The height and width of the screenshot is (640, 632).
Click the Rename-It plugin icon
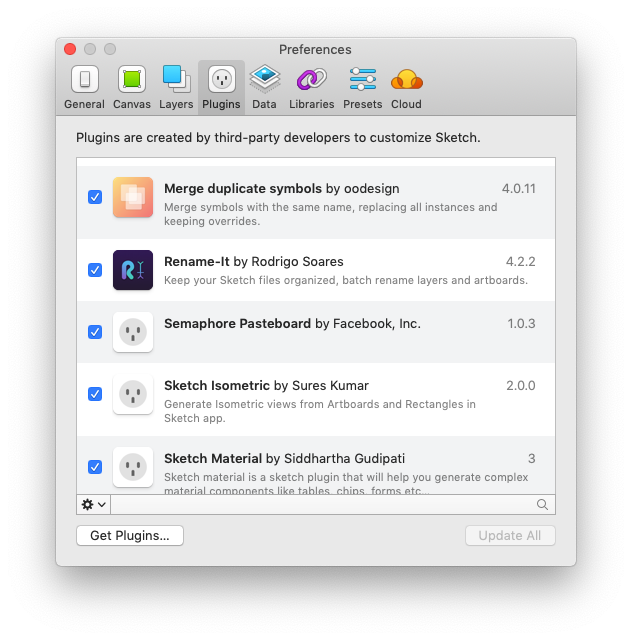(133, 270)
